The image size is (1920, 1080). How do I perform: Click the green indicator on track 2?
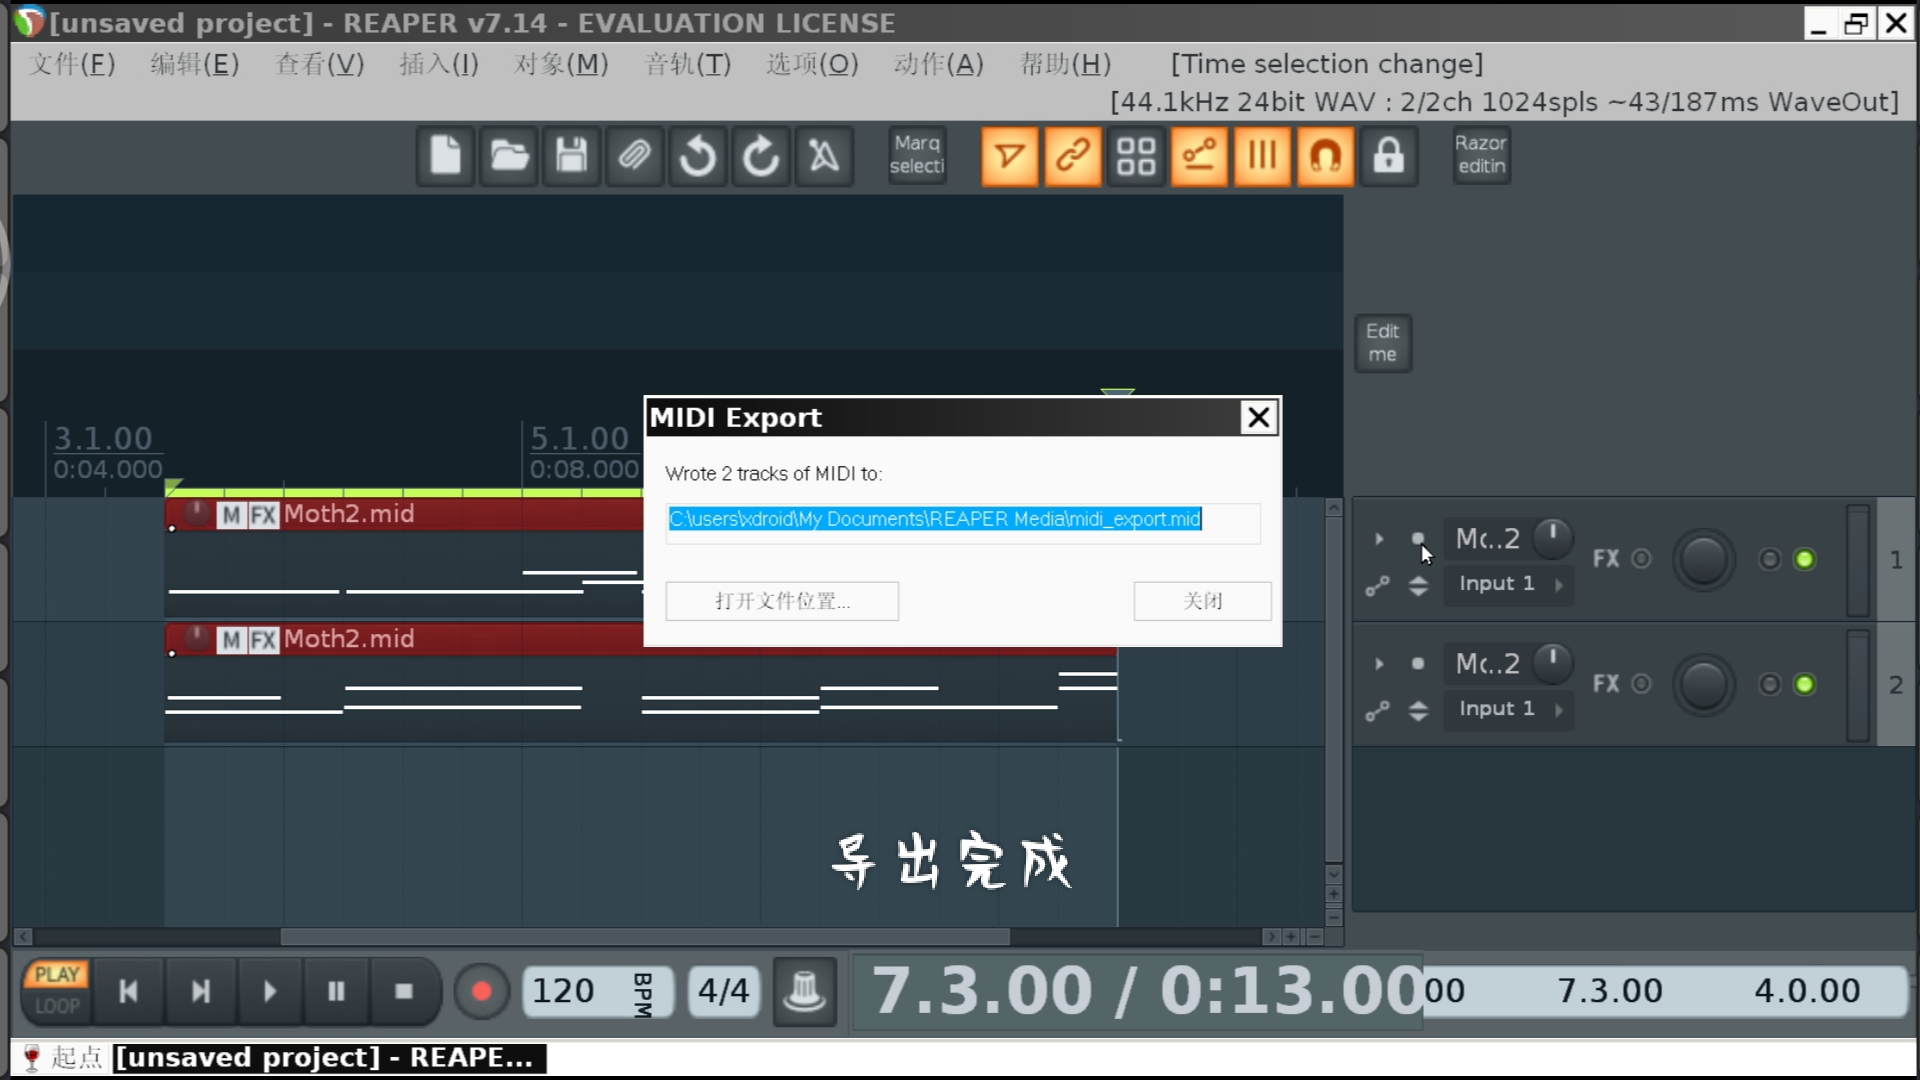pyautogui.click(x=1805, y=684)
